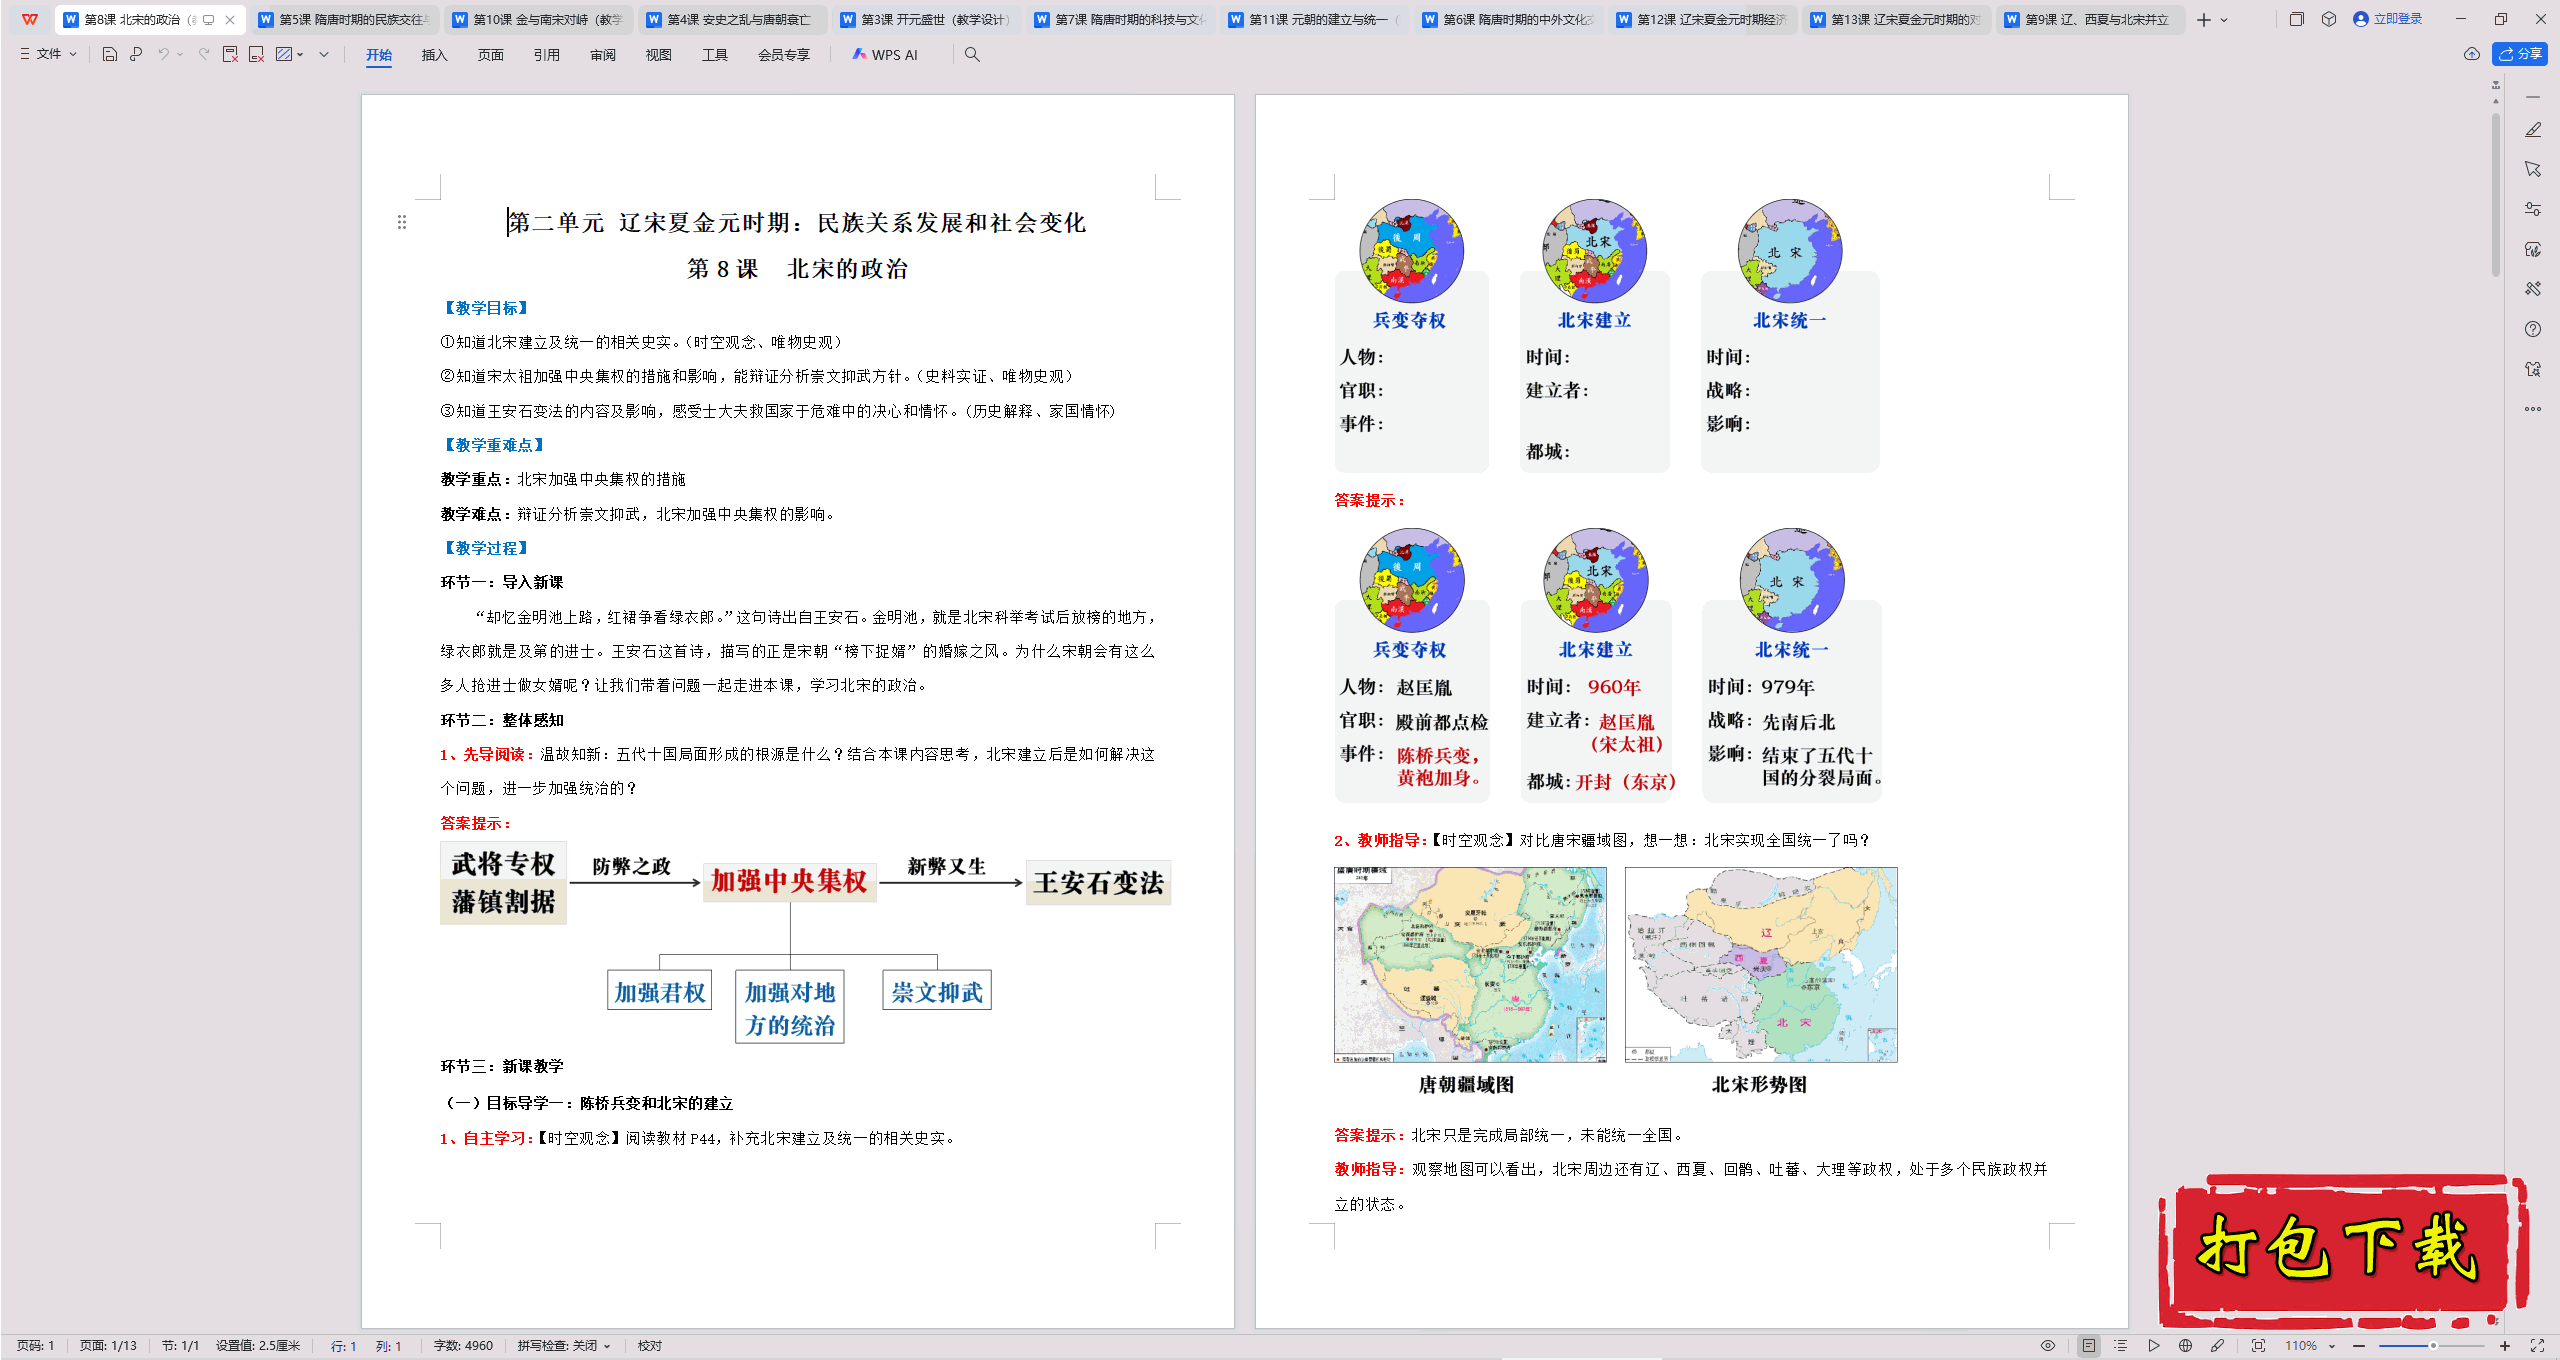
Task: Click the tools icon in right sidebar
Action: tap(2533, 289)
